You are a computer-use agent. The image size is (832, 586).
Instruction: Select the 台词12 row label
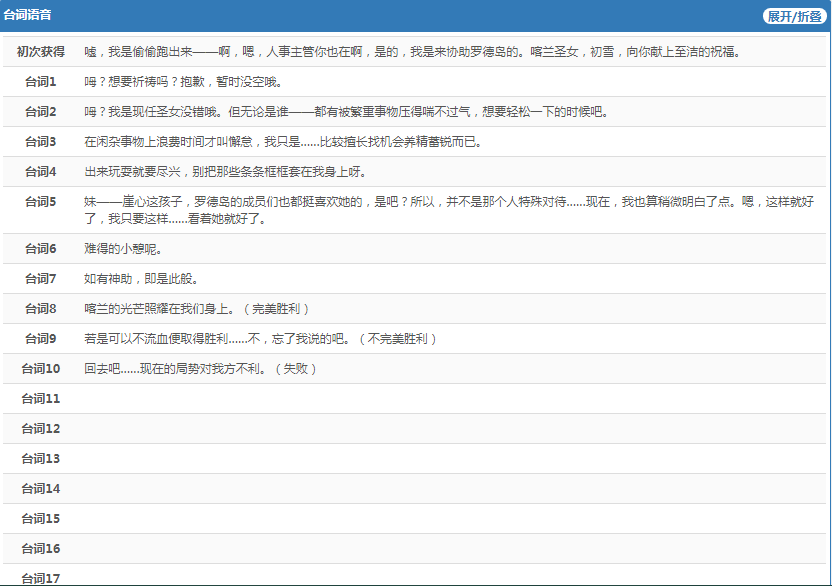click(41, 428)
